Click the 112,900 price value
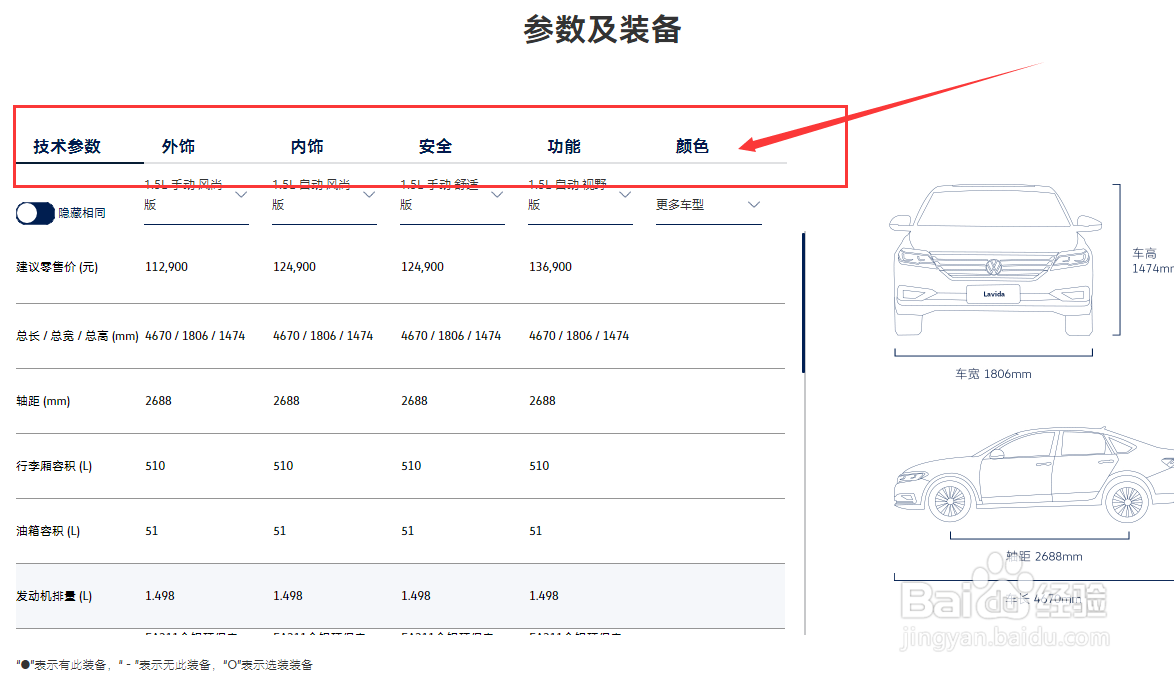The image size is (1174, 677). coord(166,267)
